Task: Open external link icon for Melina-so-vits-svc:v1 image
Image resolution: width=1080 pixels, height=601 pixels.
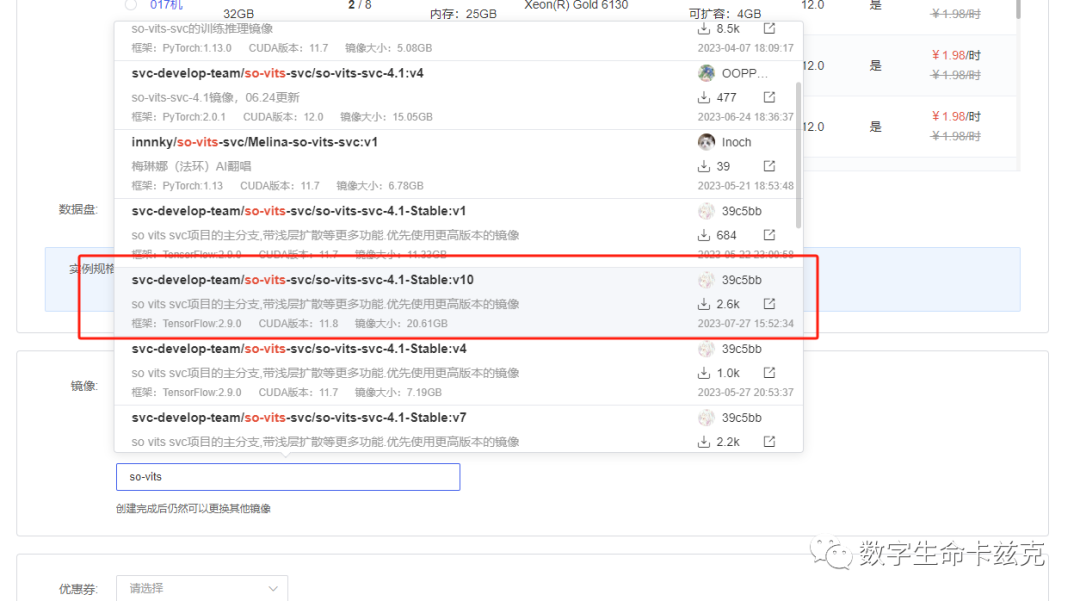Action: point(769,166)
